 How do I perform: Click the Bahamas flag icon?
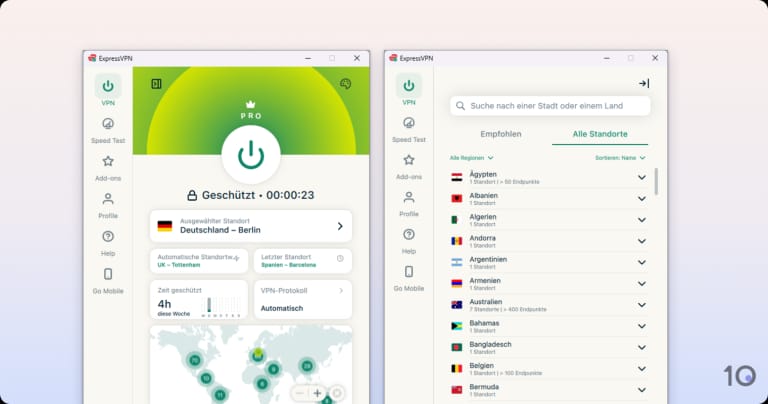[456, 326]
